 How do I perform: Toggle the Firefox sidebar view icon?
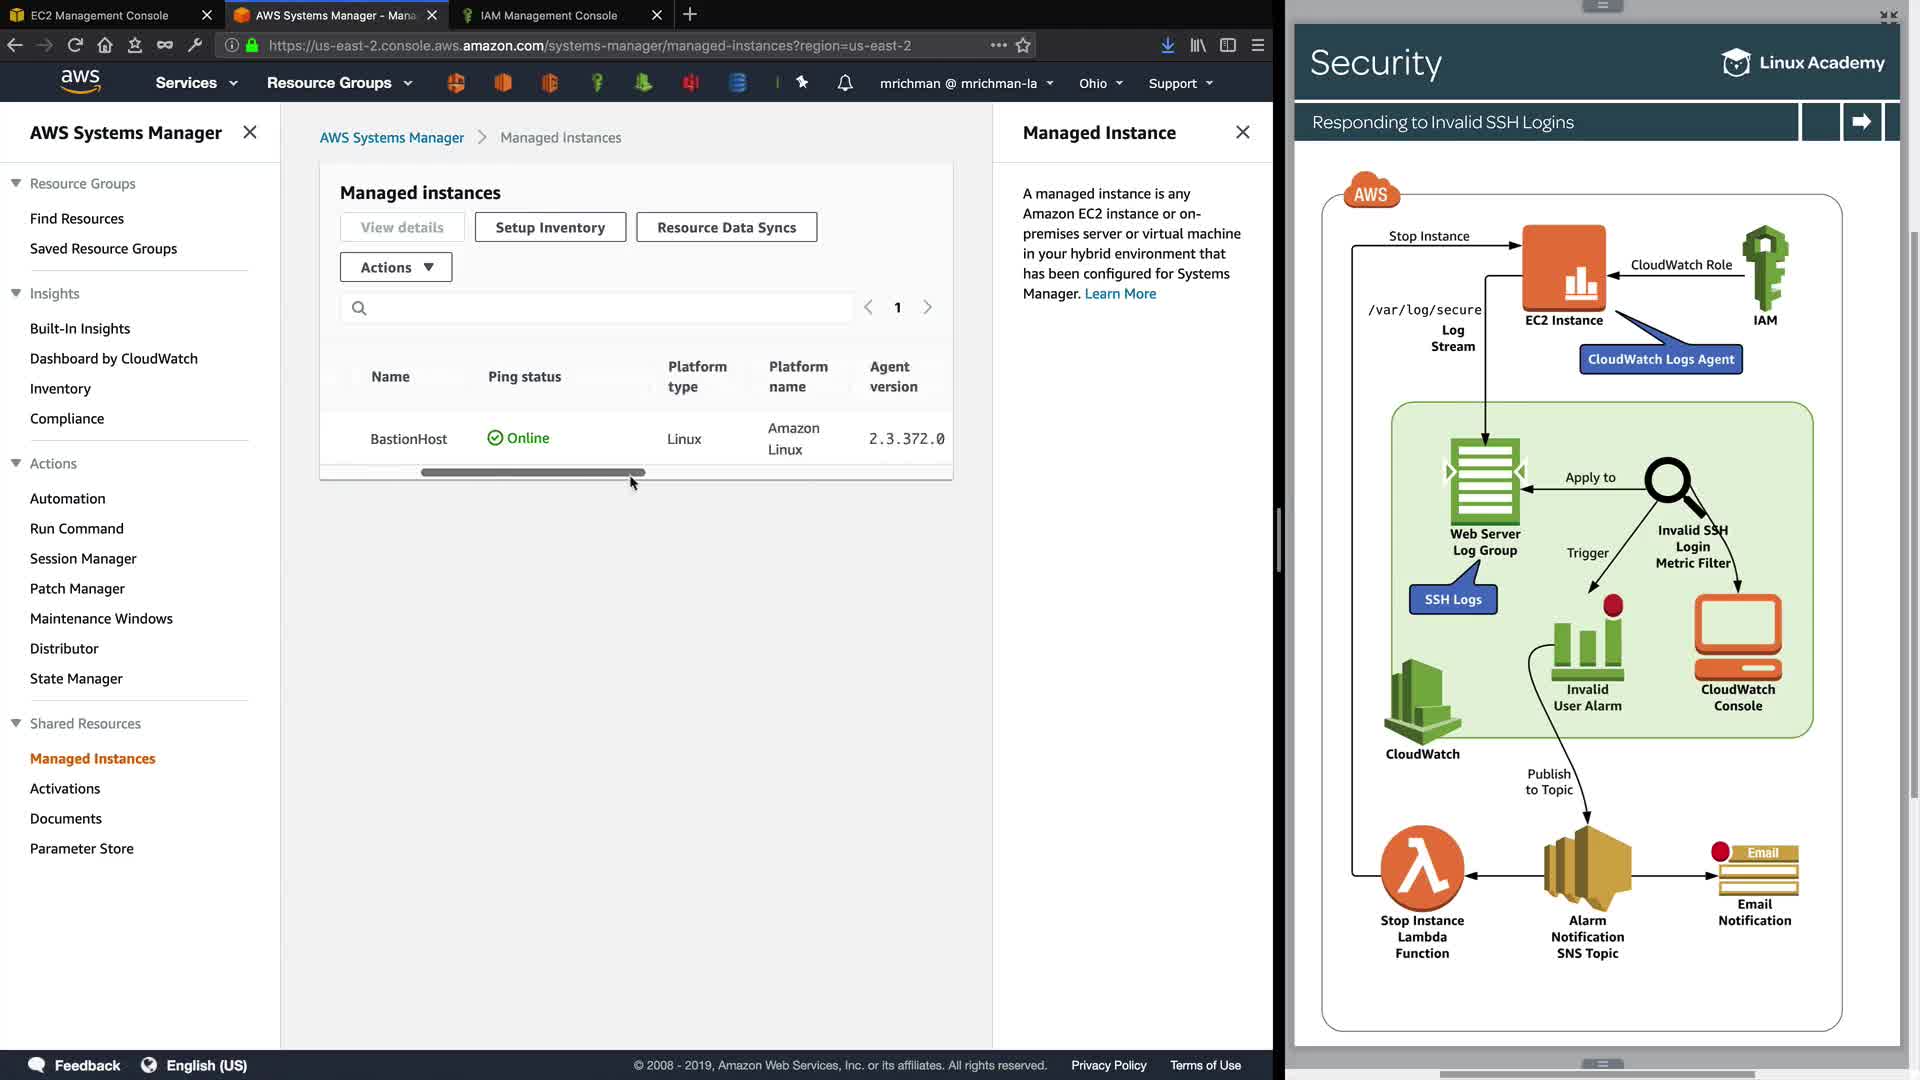[x=1228, y=45]
